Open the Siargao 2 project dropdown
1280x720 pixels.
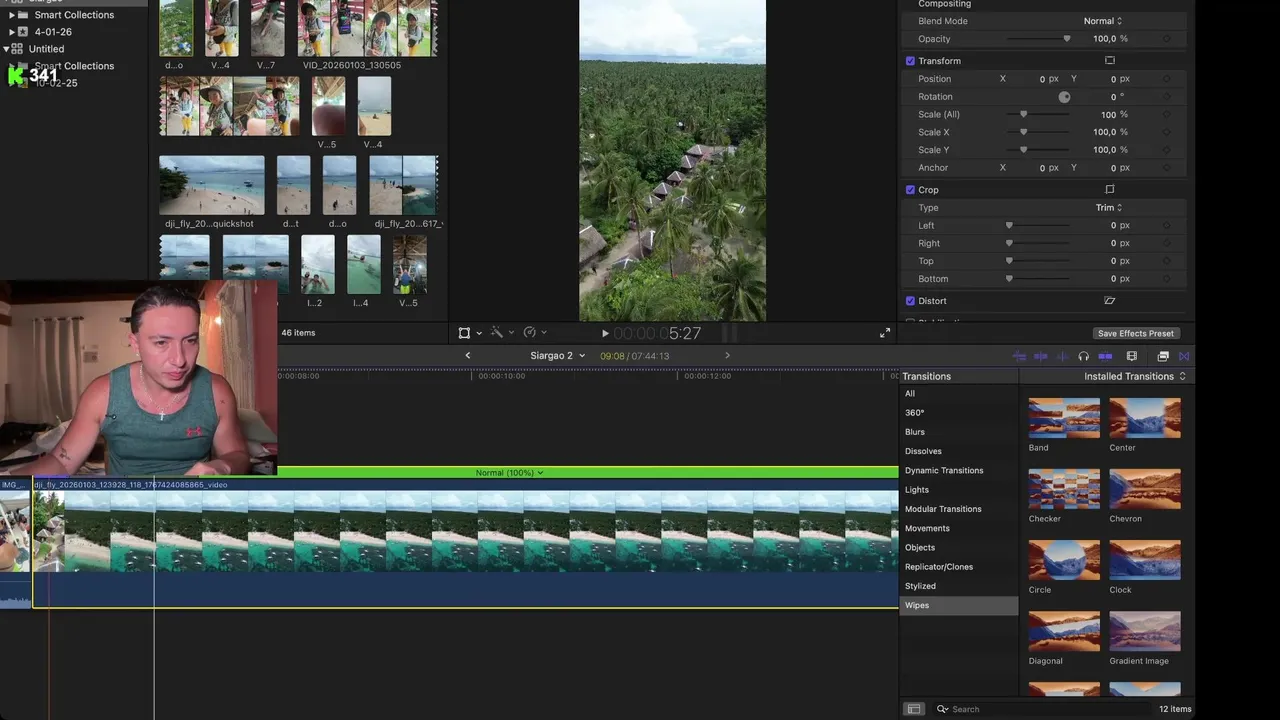(x=557, y=356)
